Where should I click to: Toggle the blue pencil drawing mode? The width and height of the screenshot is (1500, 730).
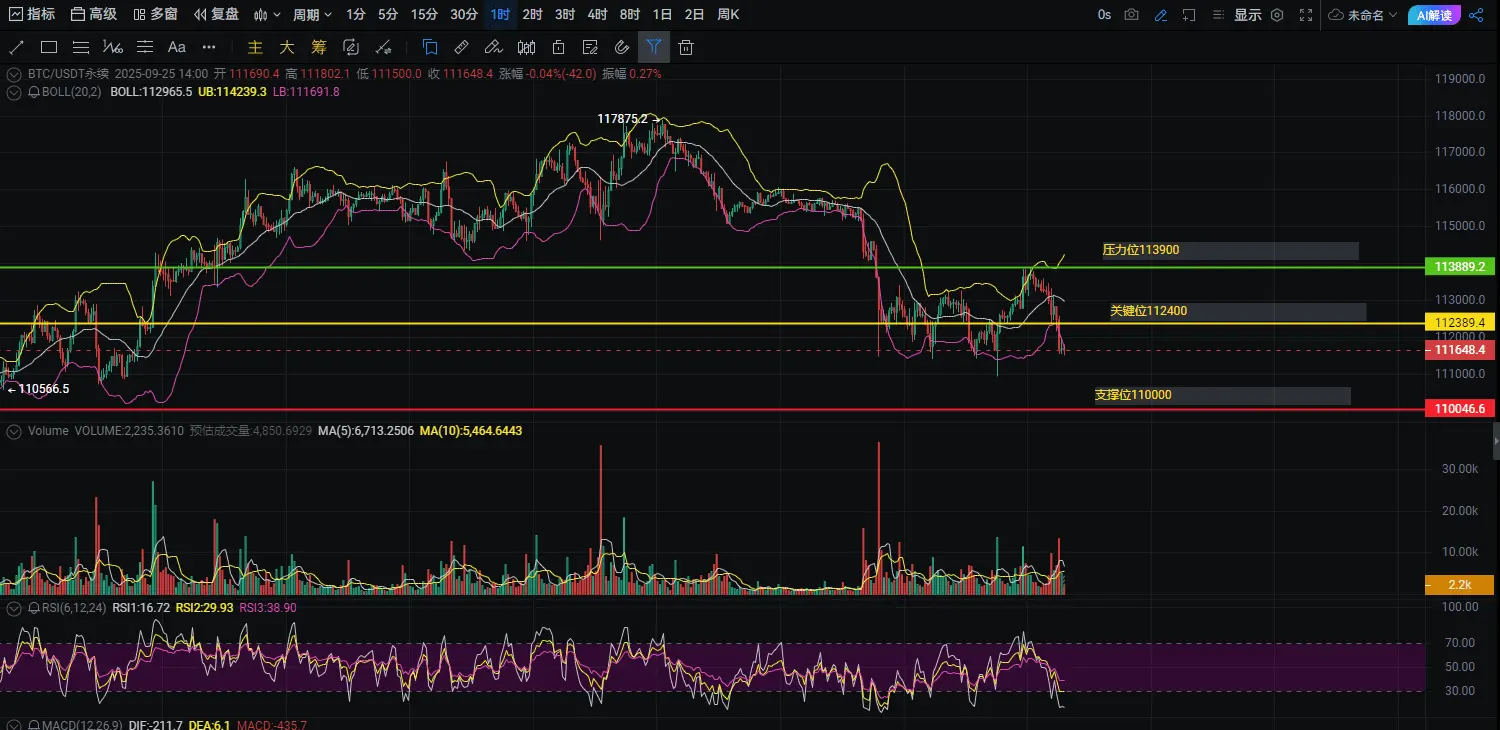(x=1161, y=14)
